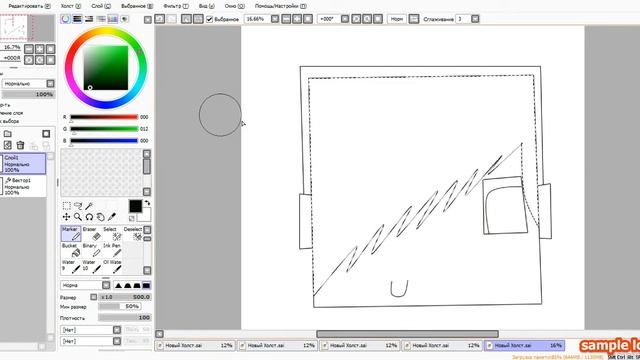Click the trash icon to delete layer
This screenshot has height=360, width=640.
point(20,145)
